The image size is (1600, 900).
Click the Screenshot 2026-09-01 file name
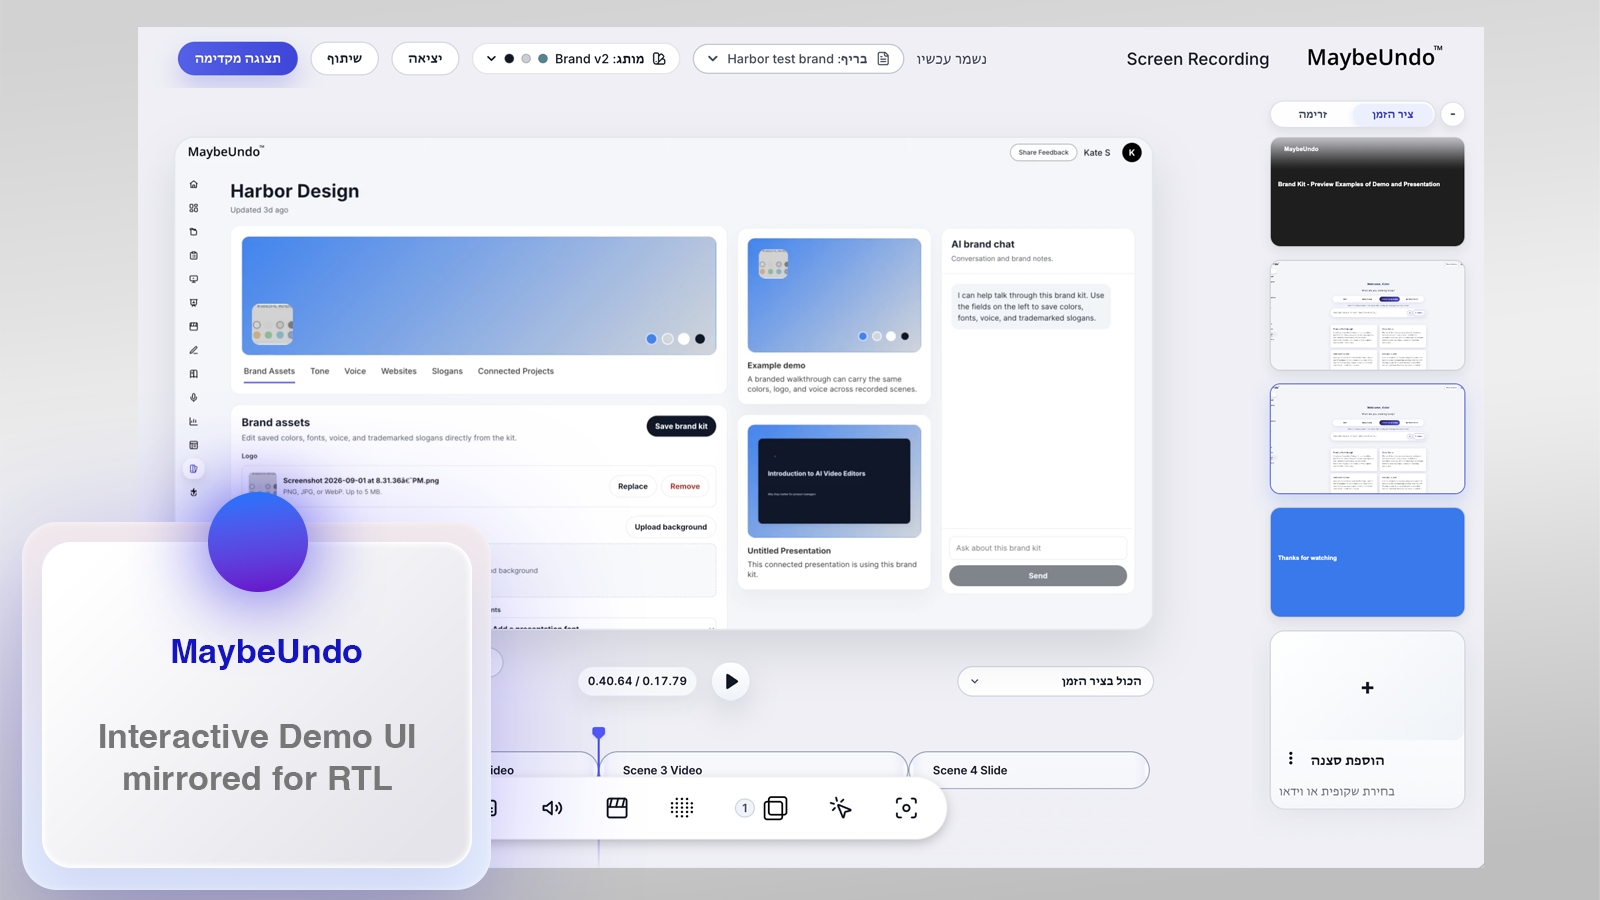(361, 480)
